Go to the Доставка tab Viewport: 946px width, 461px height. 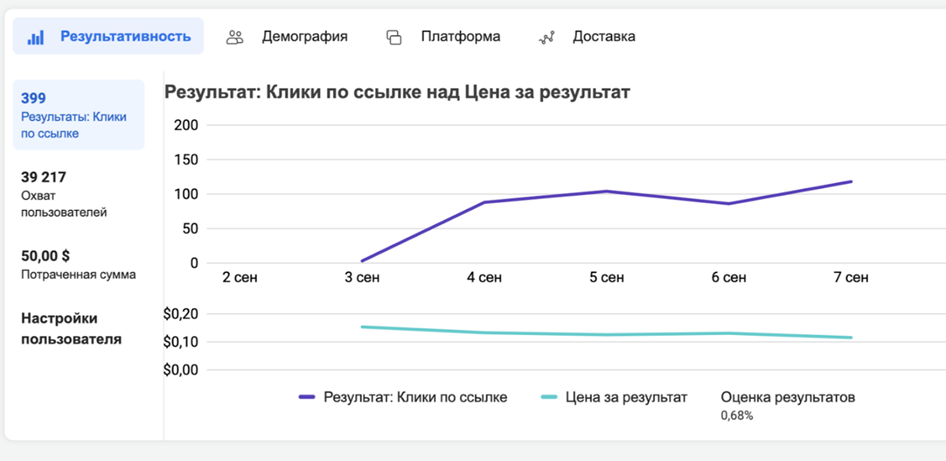tap(603, 37)
